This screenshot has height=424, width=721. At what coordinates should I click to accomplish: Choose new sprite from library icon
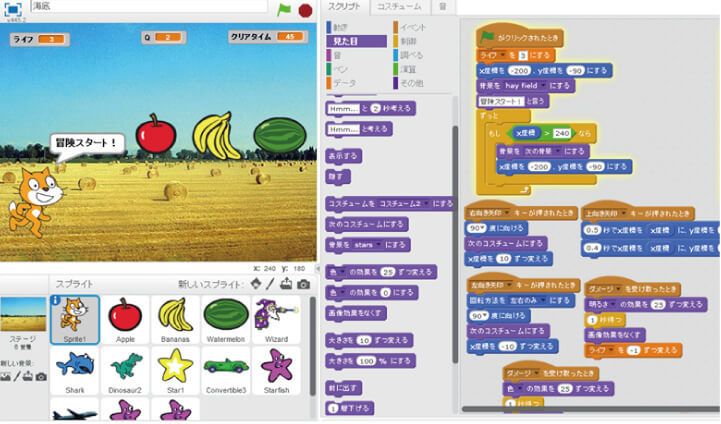click(256, 284)
